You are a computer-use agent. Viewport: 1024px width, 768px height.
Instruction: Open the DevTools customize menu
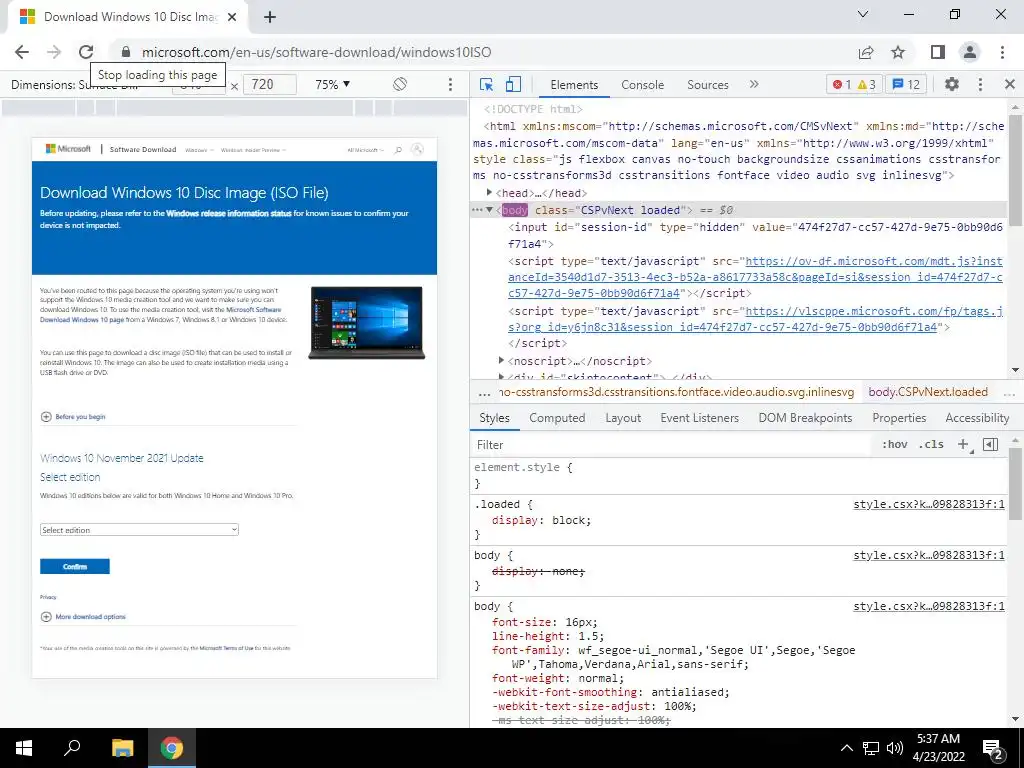pos(980,84)
